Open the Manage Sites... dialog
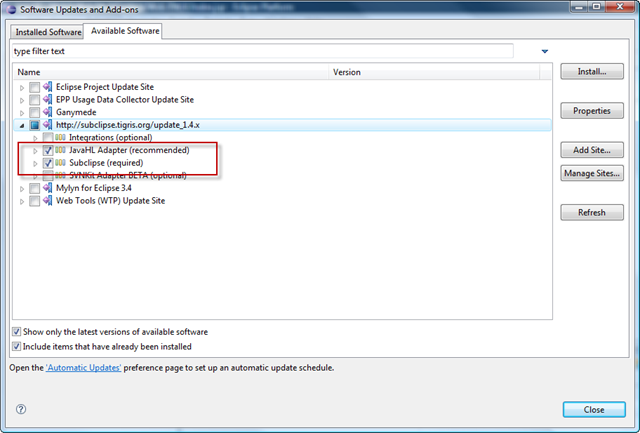 tap(592, 173)
